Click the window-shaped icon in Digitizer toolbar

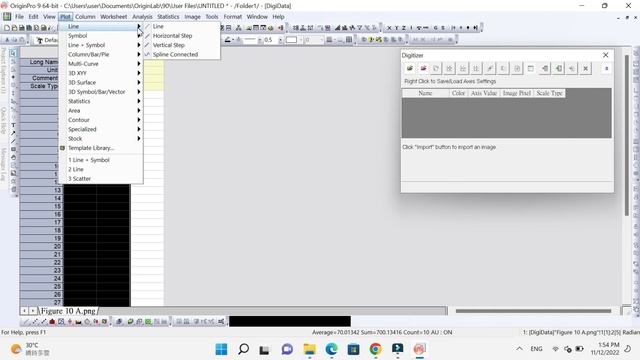tap(530, 69)
